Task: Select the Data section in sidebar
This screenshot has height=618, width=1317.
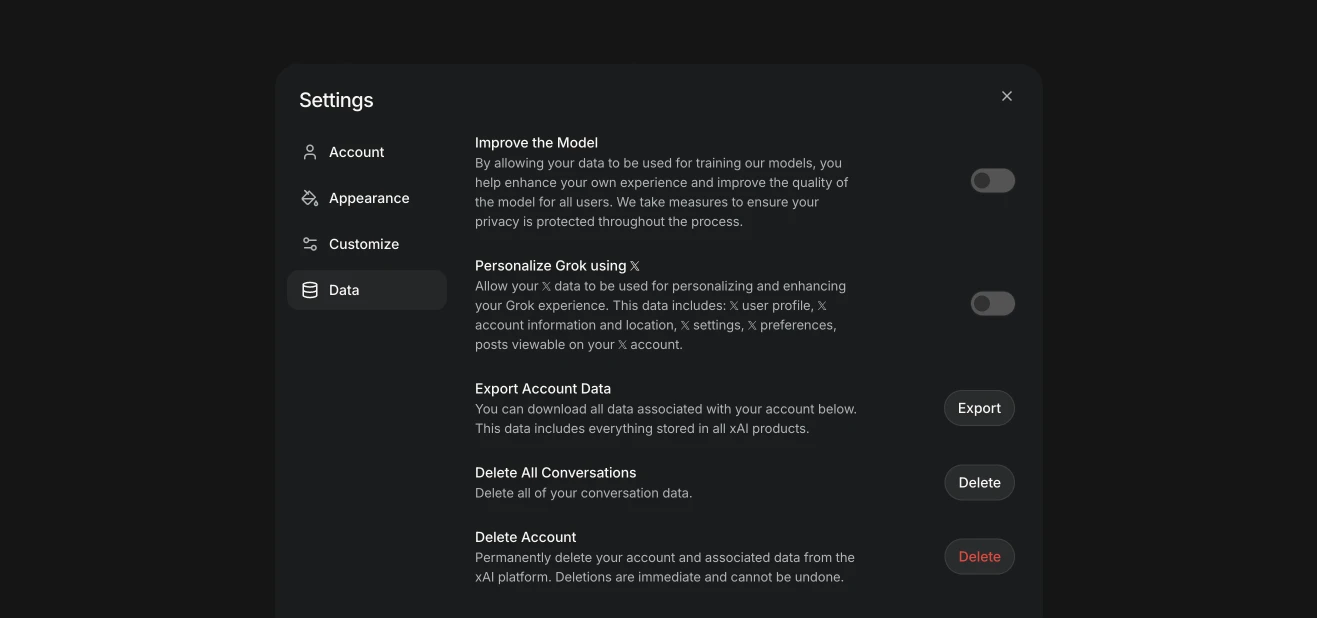Action: (x=344, y=289)
